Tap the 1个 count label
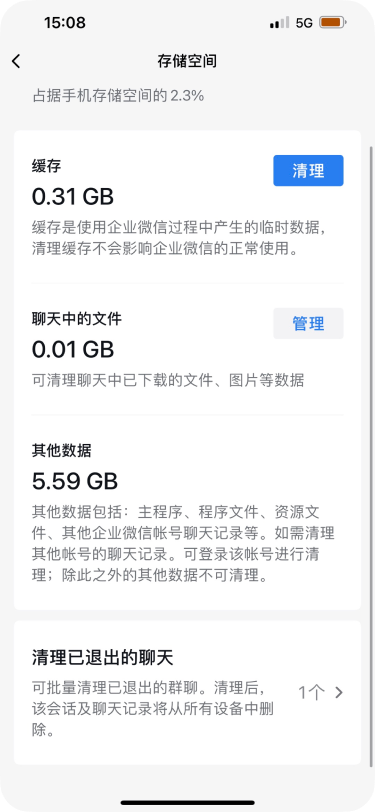375x812 pixels. click(312, 692)
